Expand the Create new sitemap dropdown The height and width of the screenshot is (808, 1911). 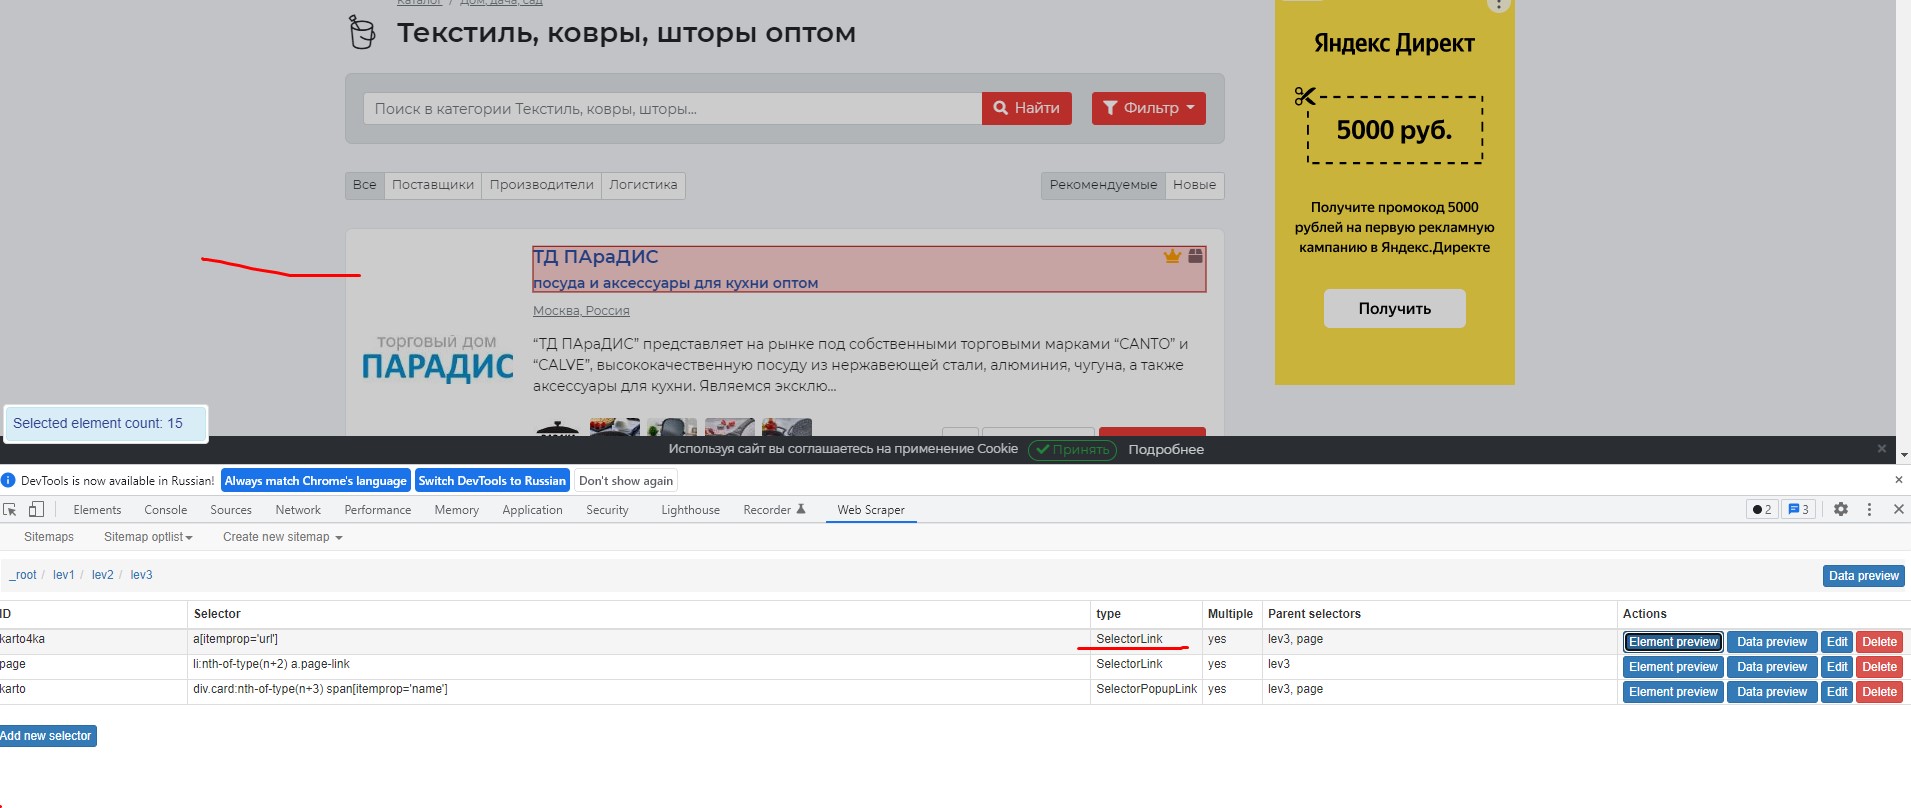pyautogui.click(x=282, y=537)
